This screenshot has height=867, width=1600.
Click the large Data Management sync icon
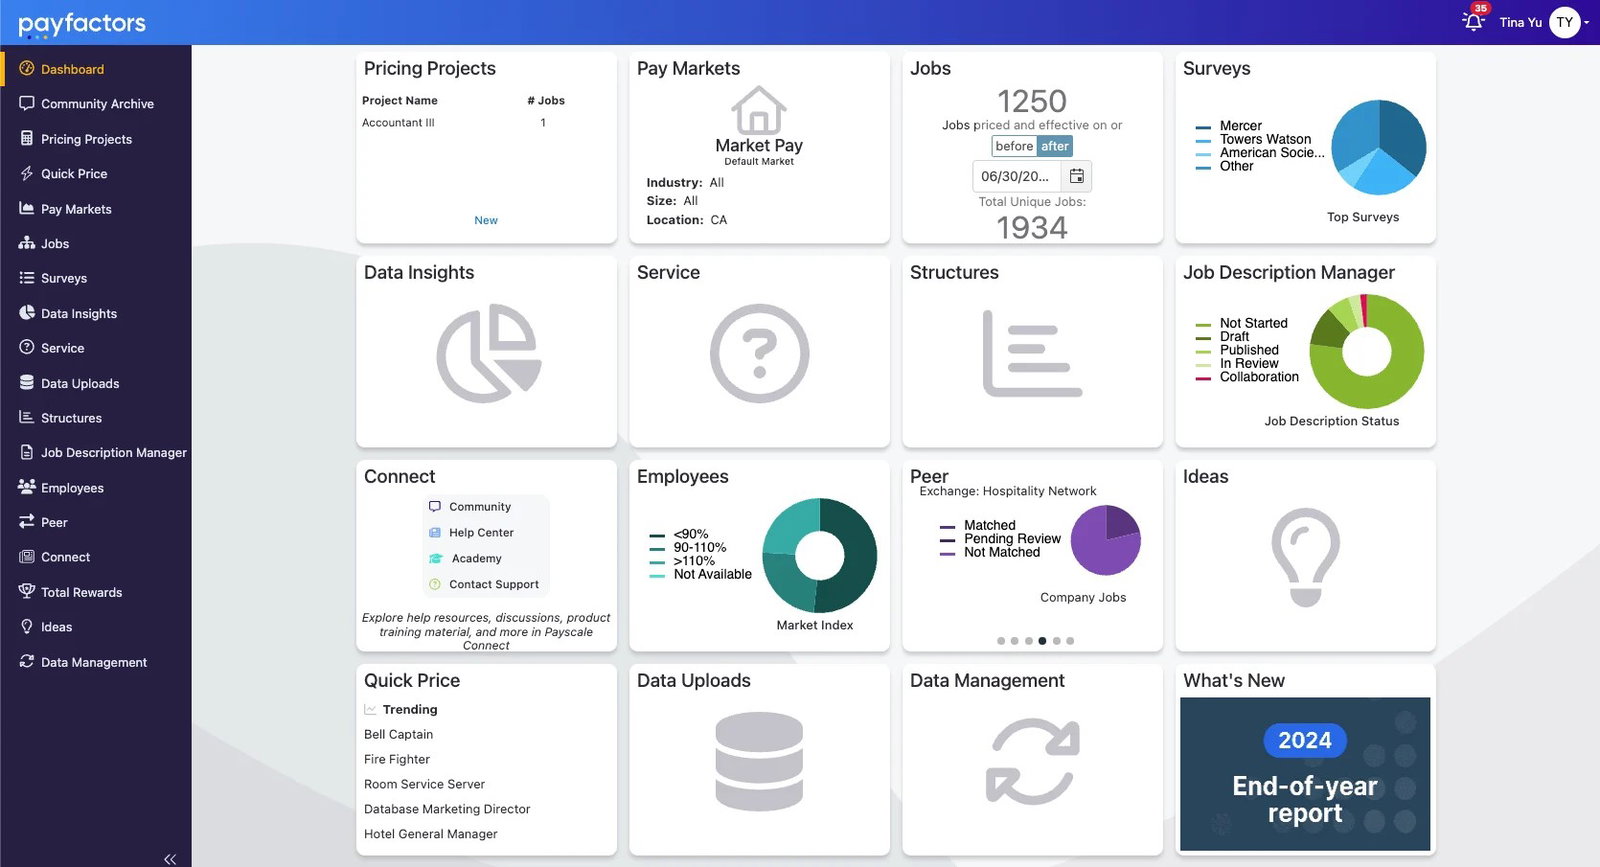click(1033, 762)
